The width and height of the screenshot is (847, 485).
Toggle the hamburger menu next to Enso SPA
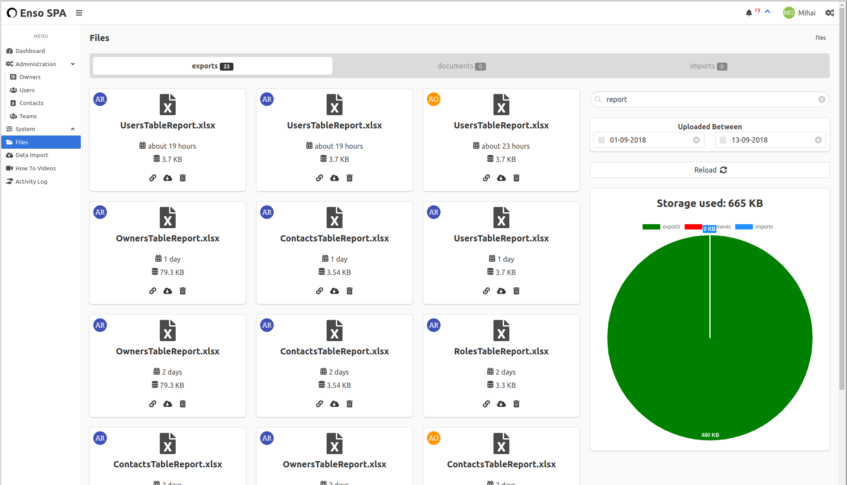(79, 13)
